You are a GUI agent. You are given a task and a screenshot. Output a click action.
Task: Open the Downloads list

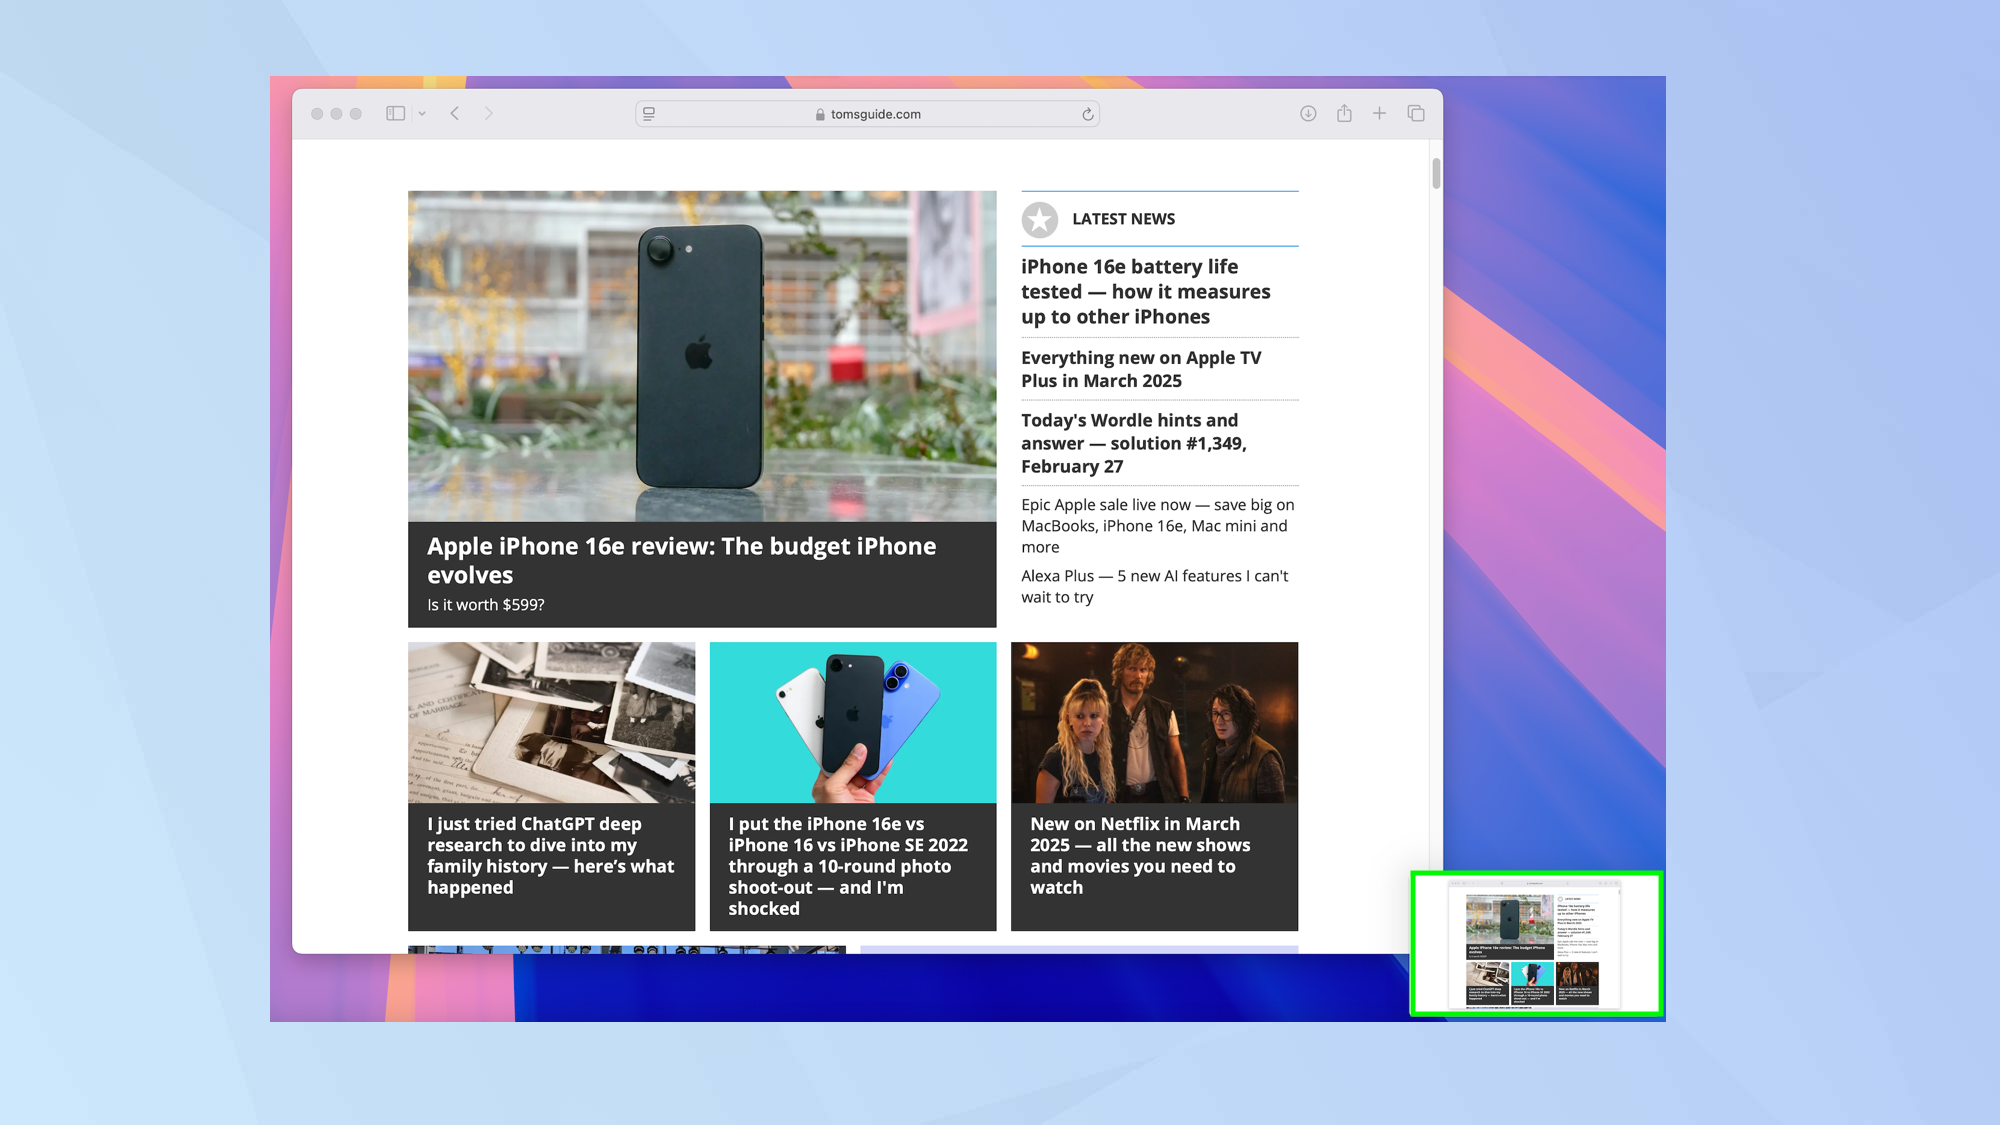1308,113
